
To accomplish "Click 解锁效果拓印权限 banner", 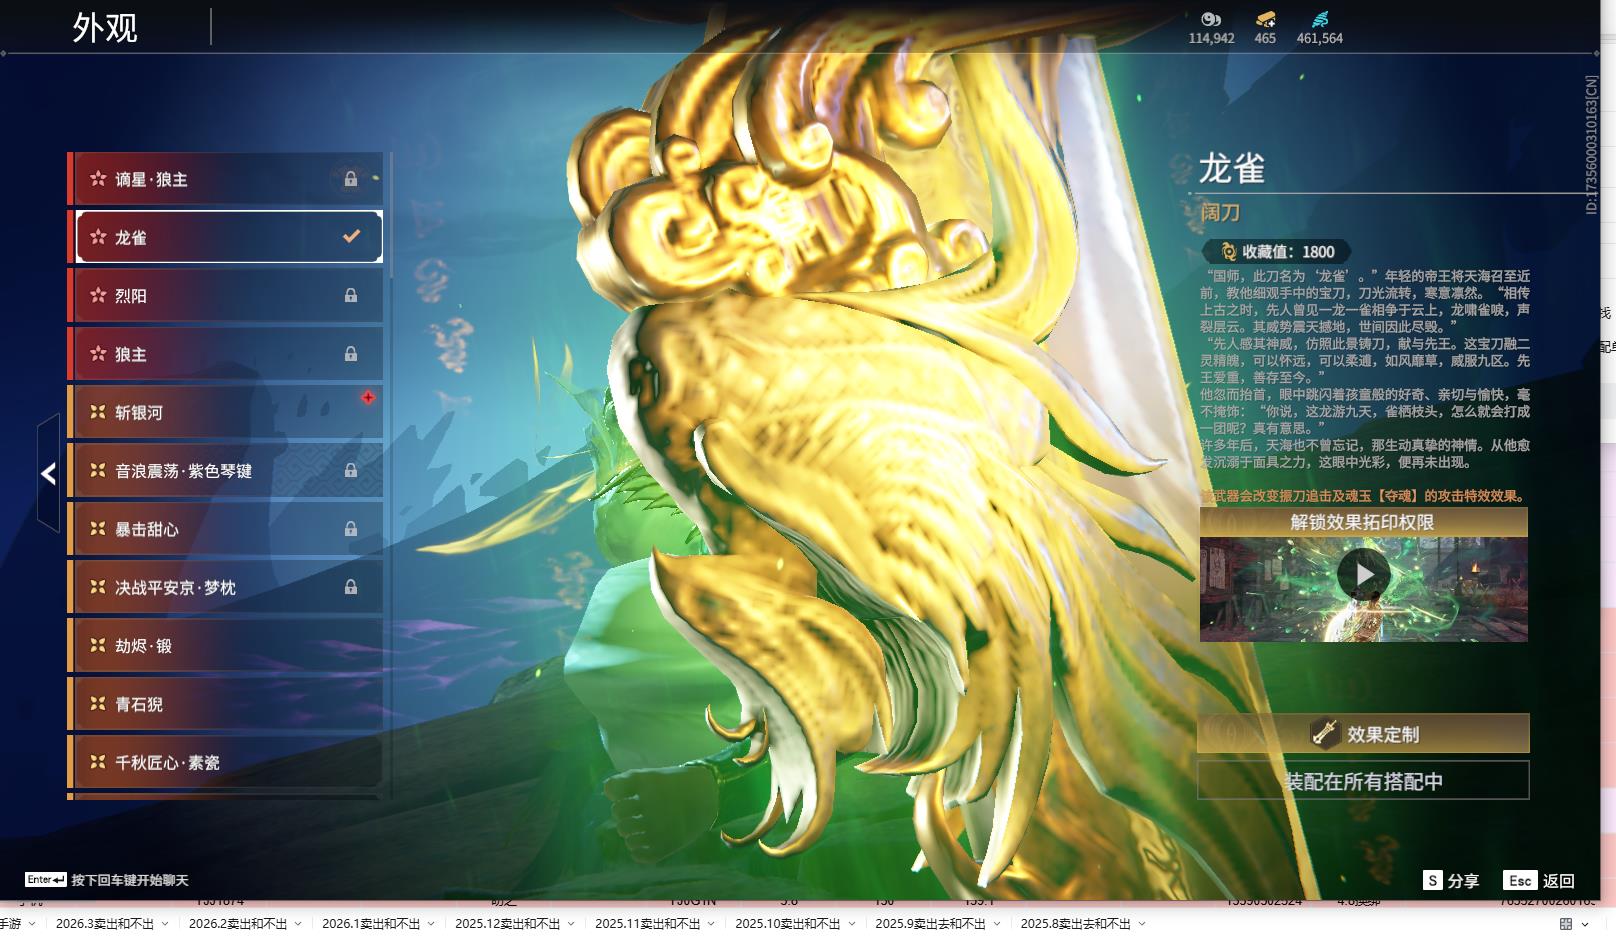I will pos(1363,522).
